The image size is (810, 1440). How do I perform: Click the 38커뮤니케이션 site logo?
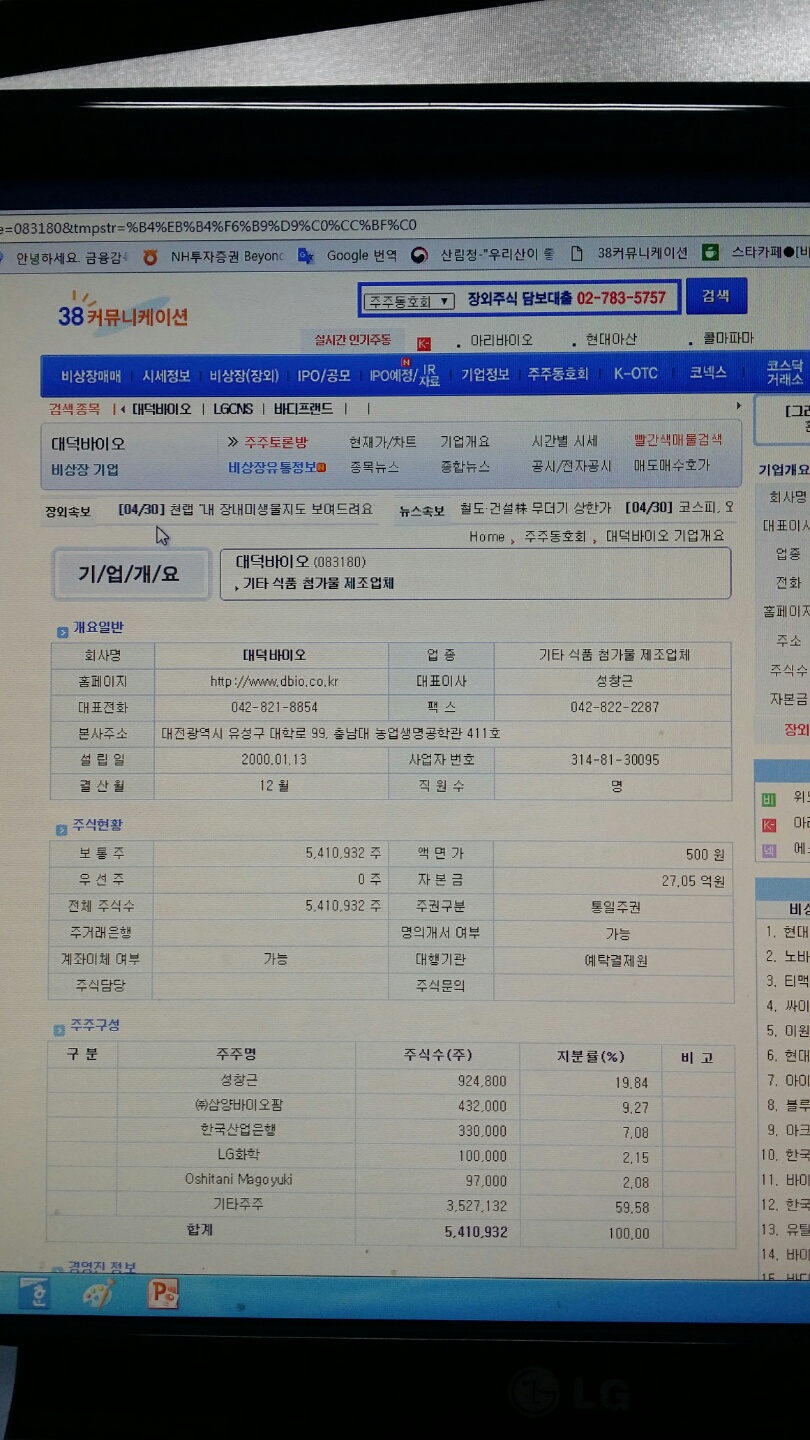(122, 315)
